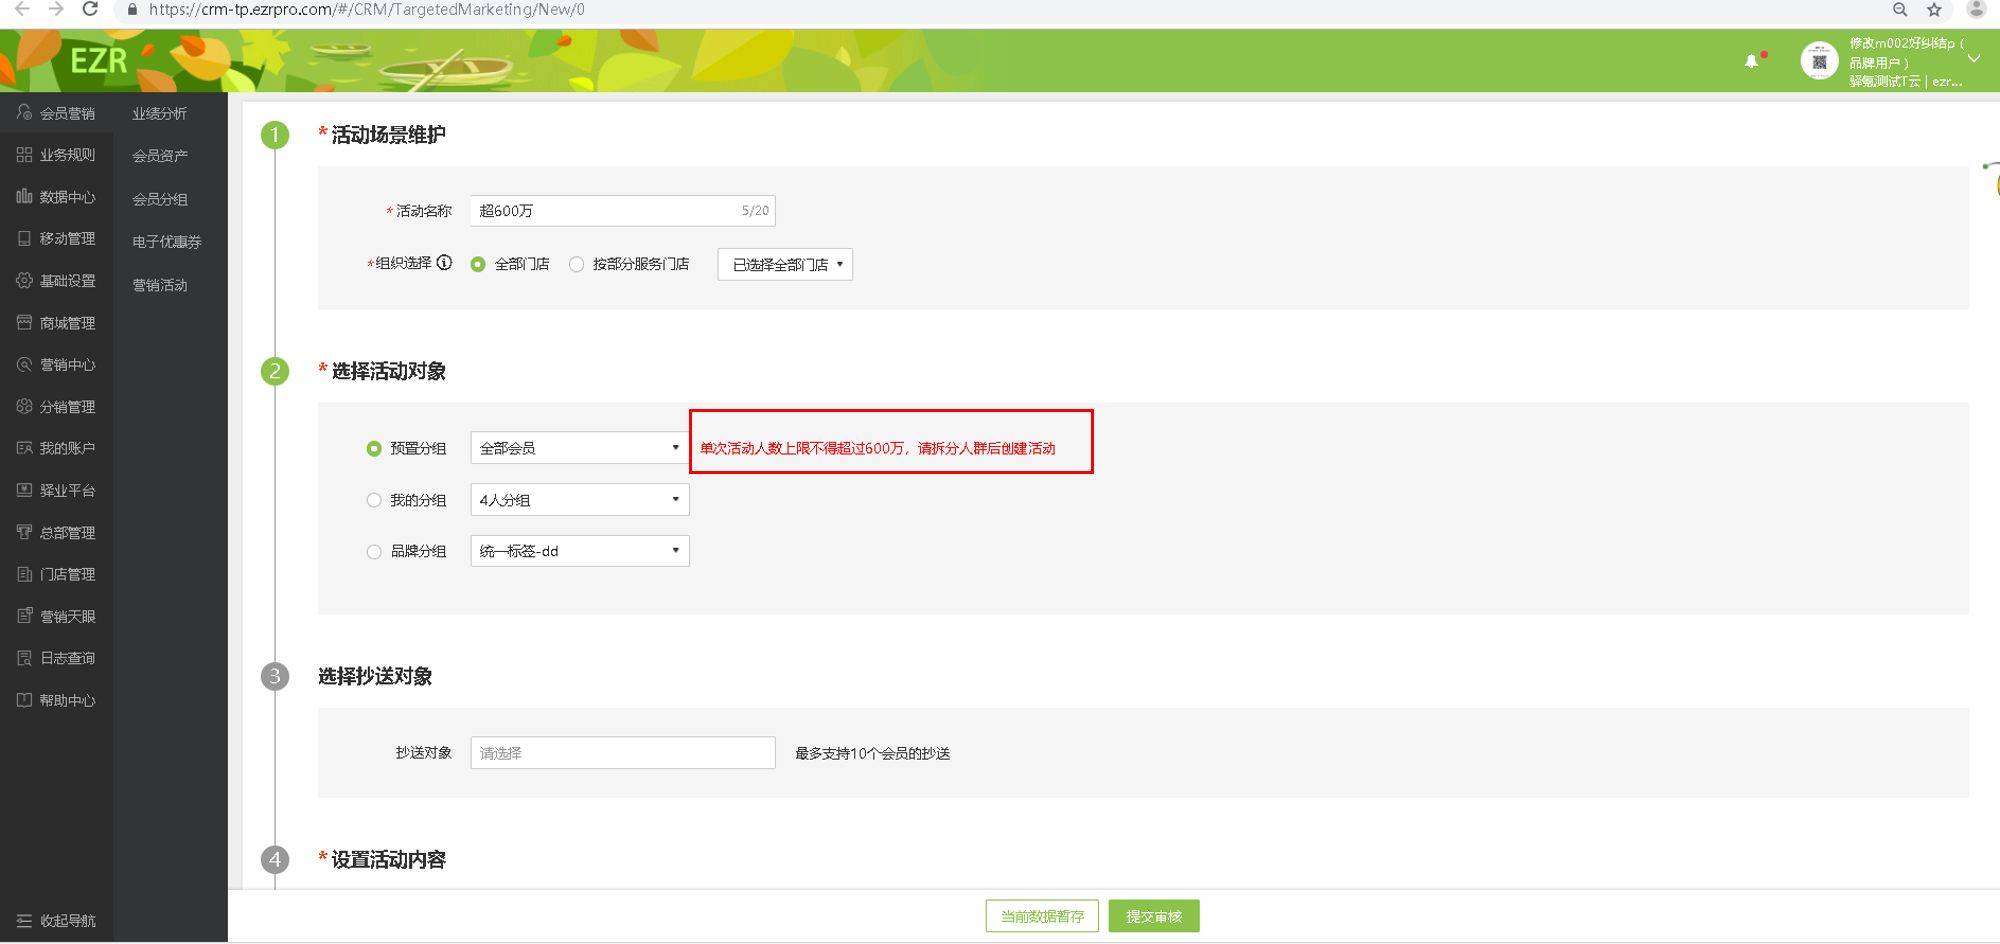
Task: Click the 抄送对象 select field
Action: coord(623,753)
